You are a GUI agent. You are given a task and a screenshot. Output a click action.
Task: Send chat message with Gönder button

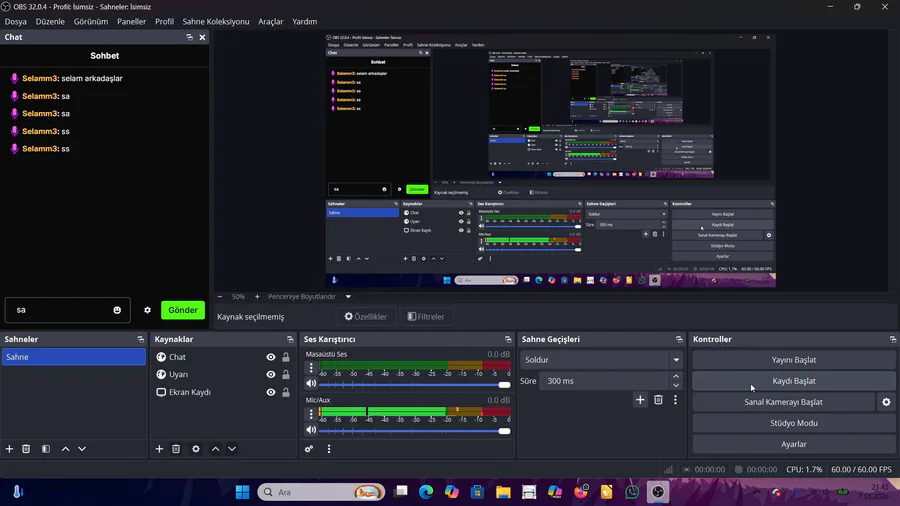183,310
